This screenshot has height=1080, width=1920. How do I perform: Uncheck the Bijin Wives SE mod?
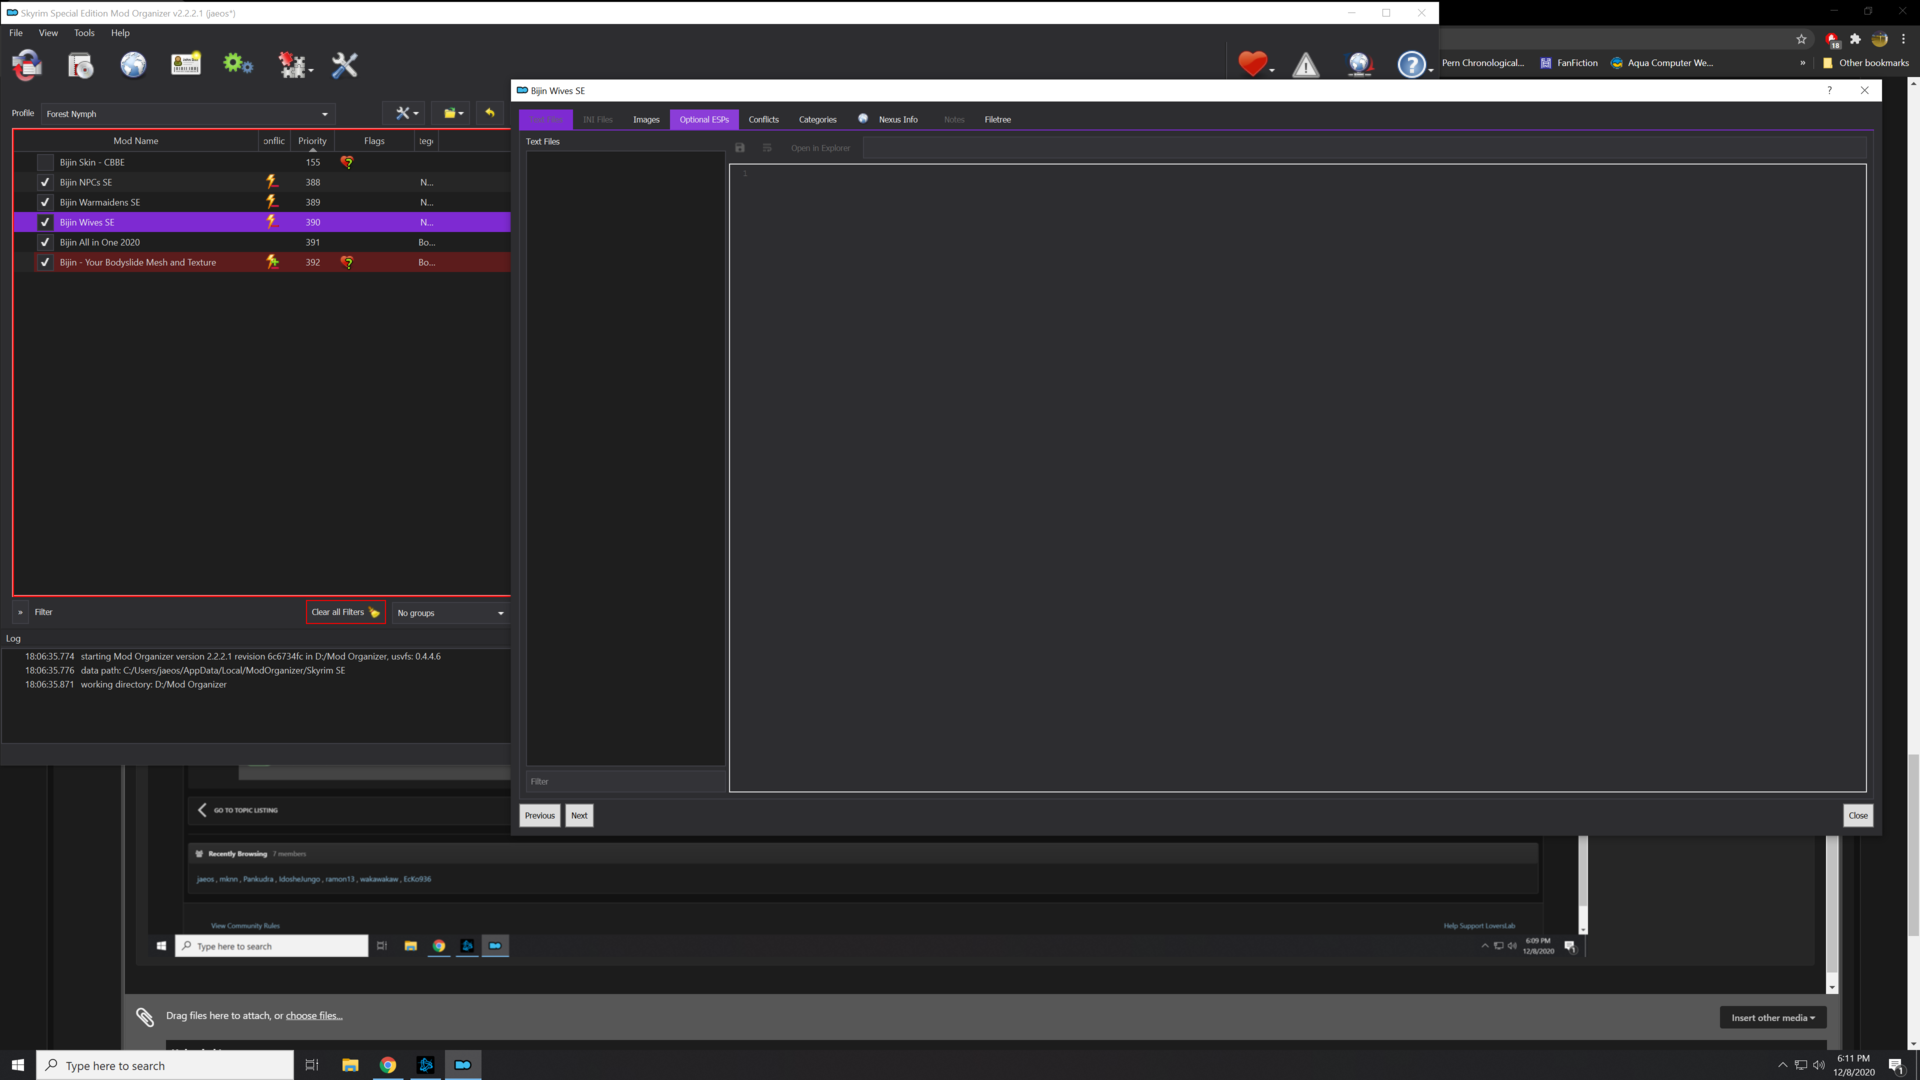point(45,222)
